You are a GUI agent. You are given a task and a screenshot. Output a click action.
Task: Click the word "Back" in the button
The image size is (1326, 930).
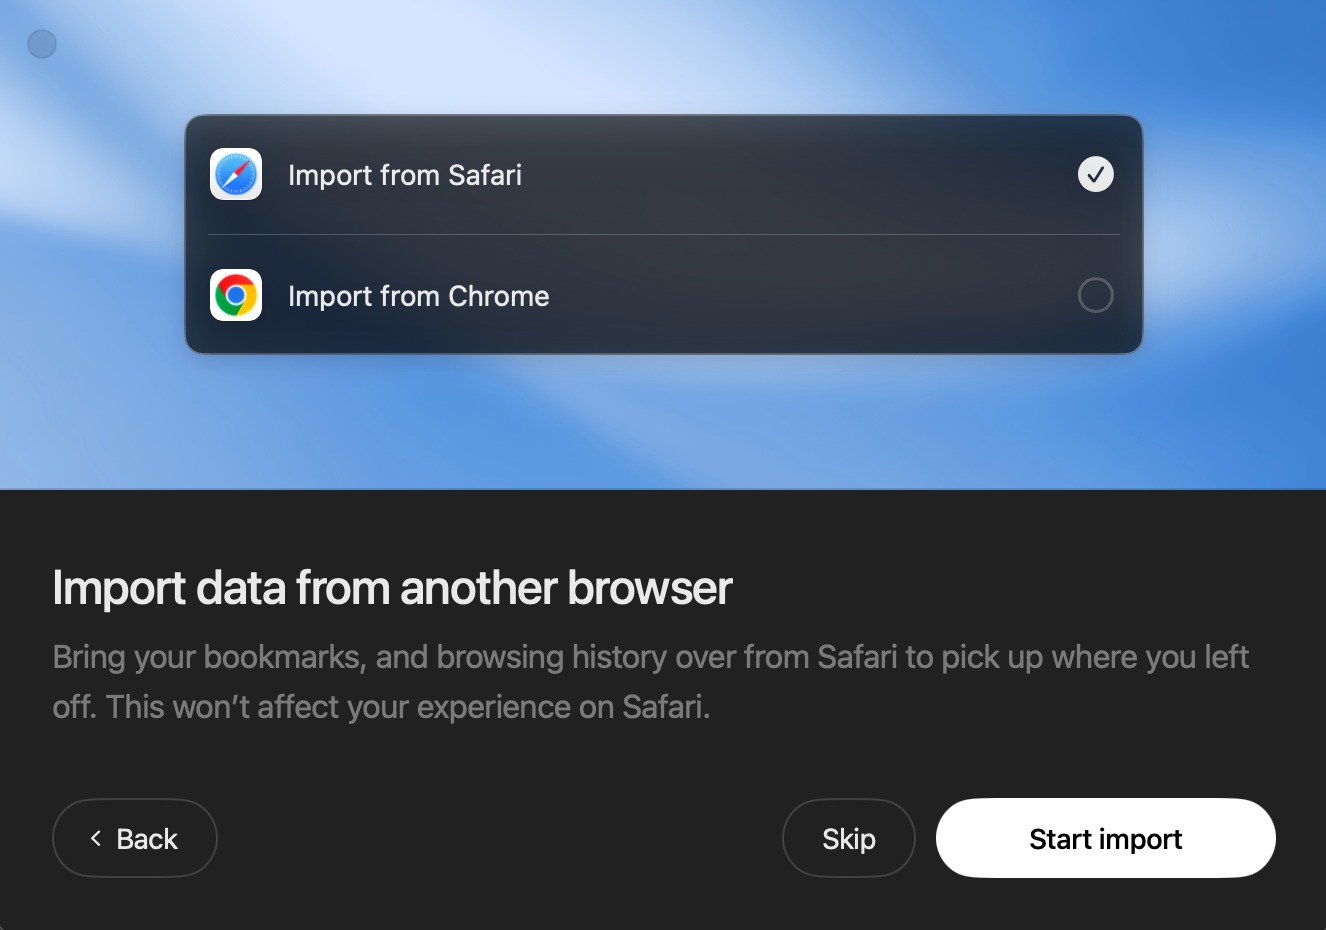tap(147, 839)
